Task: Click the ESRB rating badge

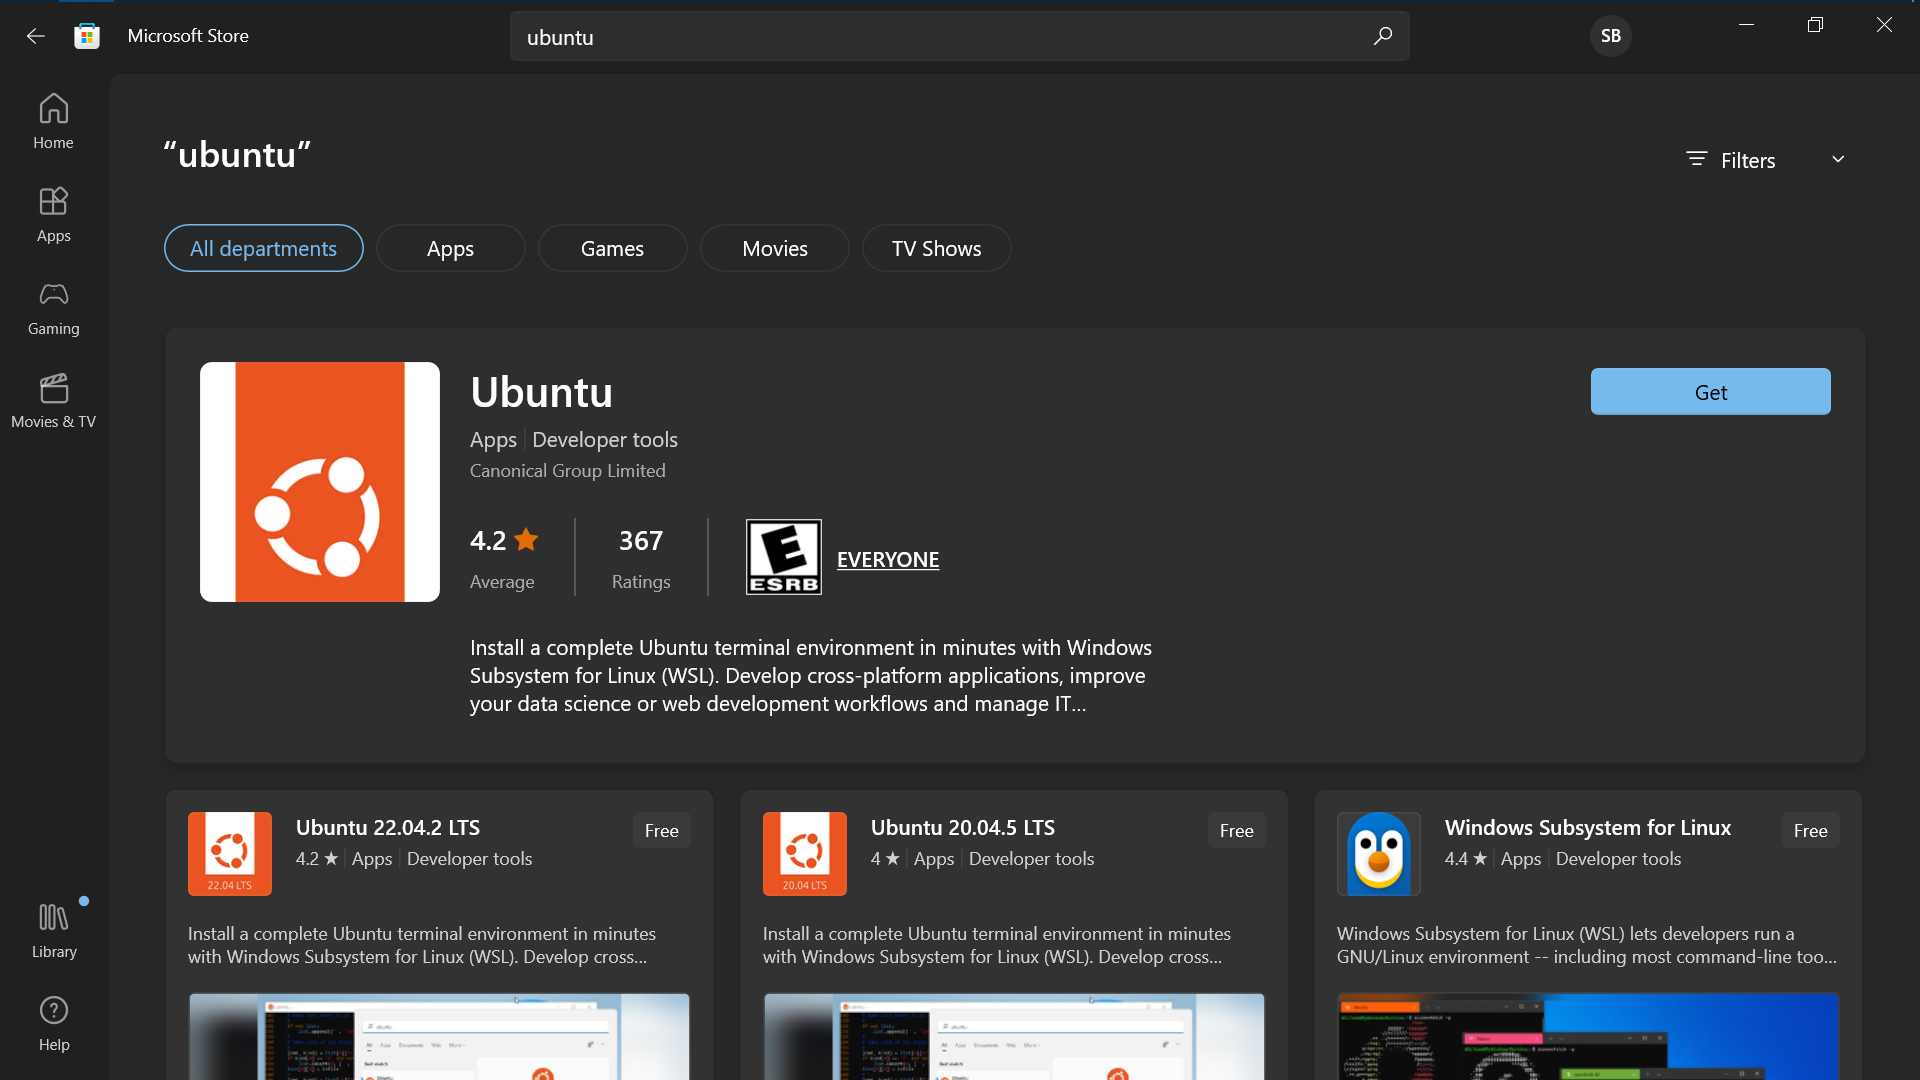Action: click(783, 557)
